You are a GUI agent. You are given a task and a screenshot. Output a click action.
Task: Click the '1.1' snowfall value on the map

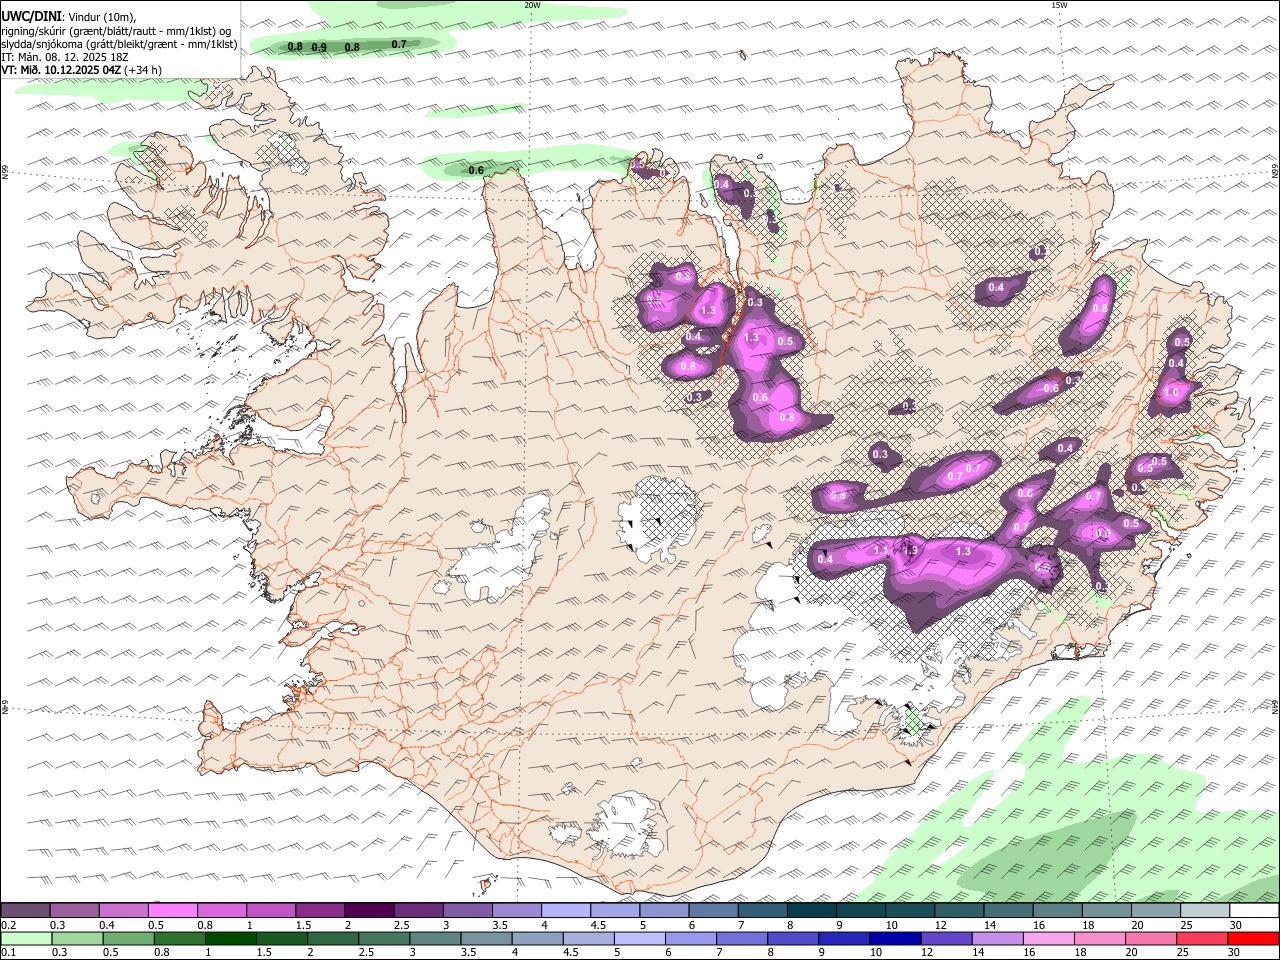(882, 550)
